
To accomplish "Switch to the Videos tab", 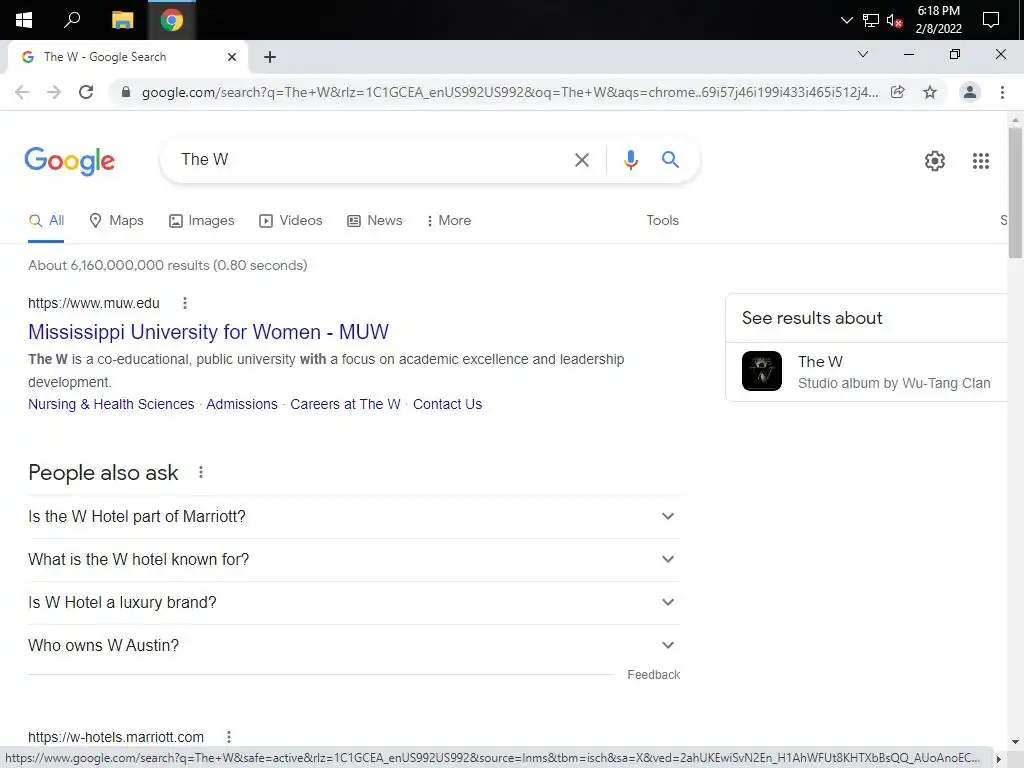I will [x=291, y=221].
